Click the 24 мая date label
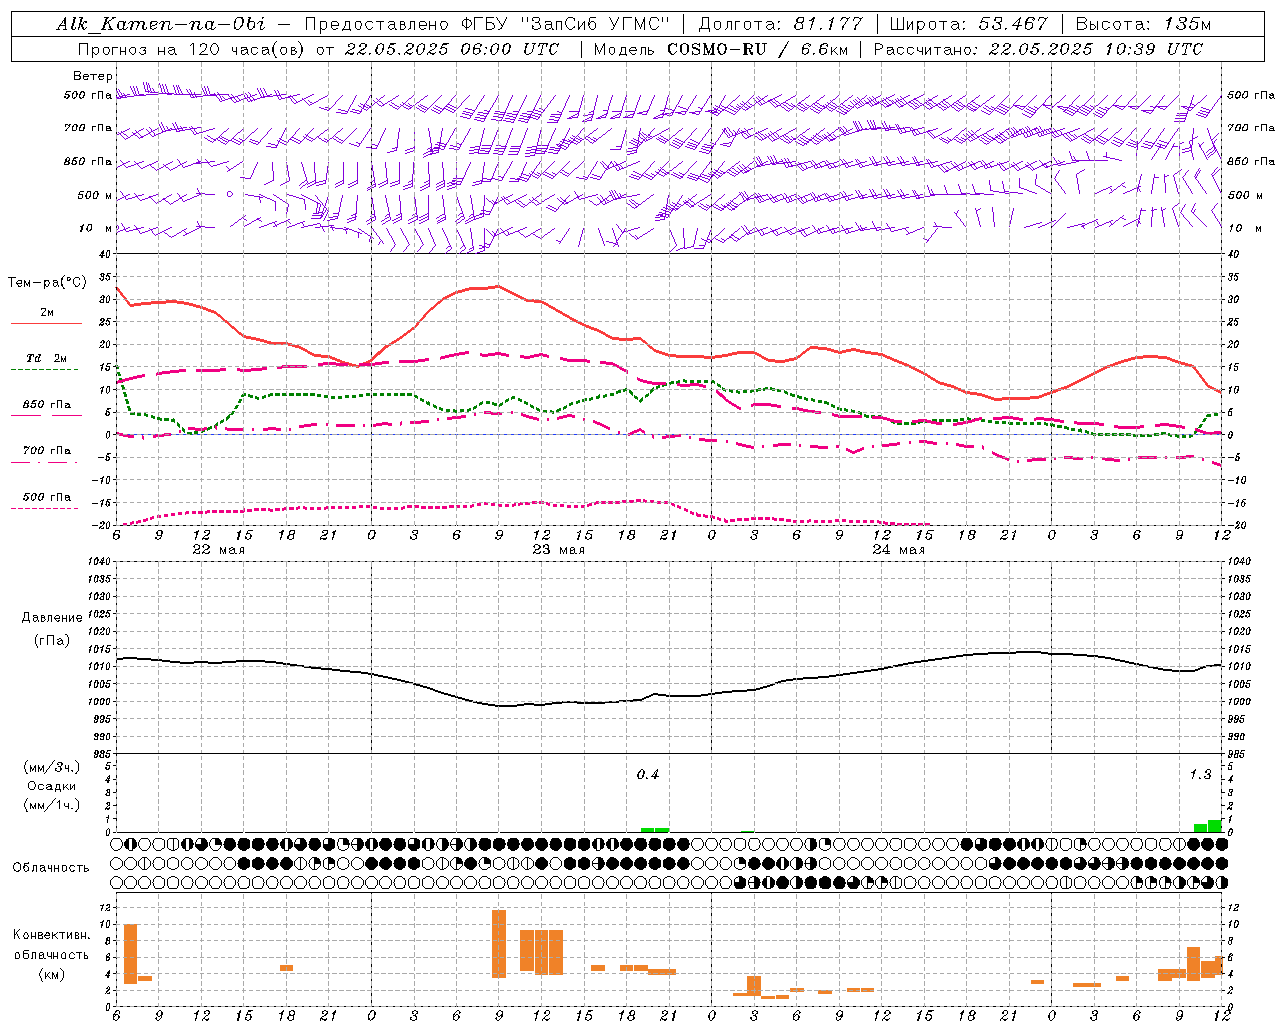Viewport: 1280px width, 1024px height. [x=898, y=549]
